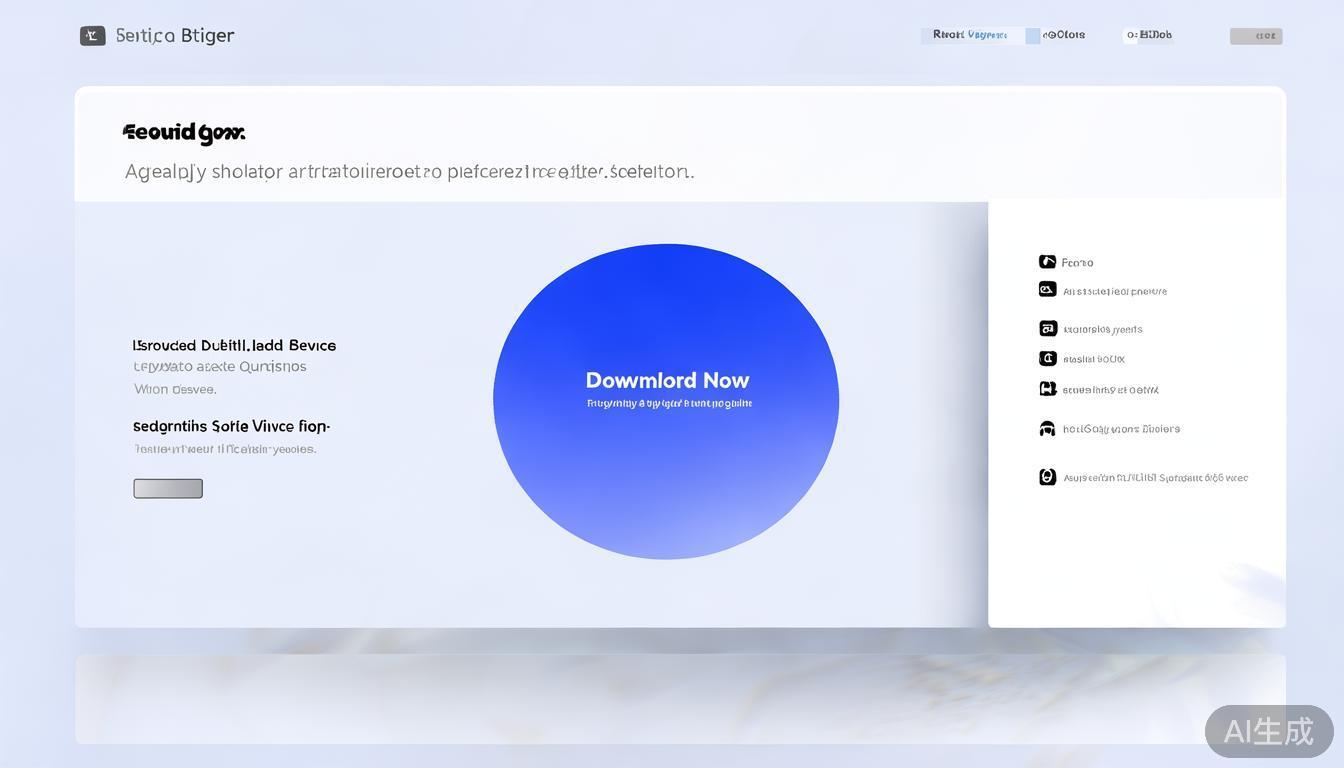Select the headphone-shaped icon in the right panel
This screenshot has width=1344, height=768.
[1047, 429]
